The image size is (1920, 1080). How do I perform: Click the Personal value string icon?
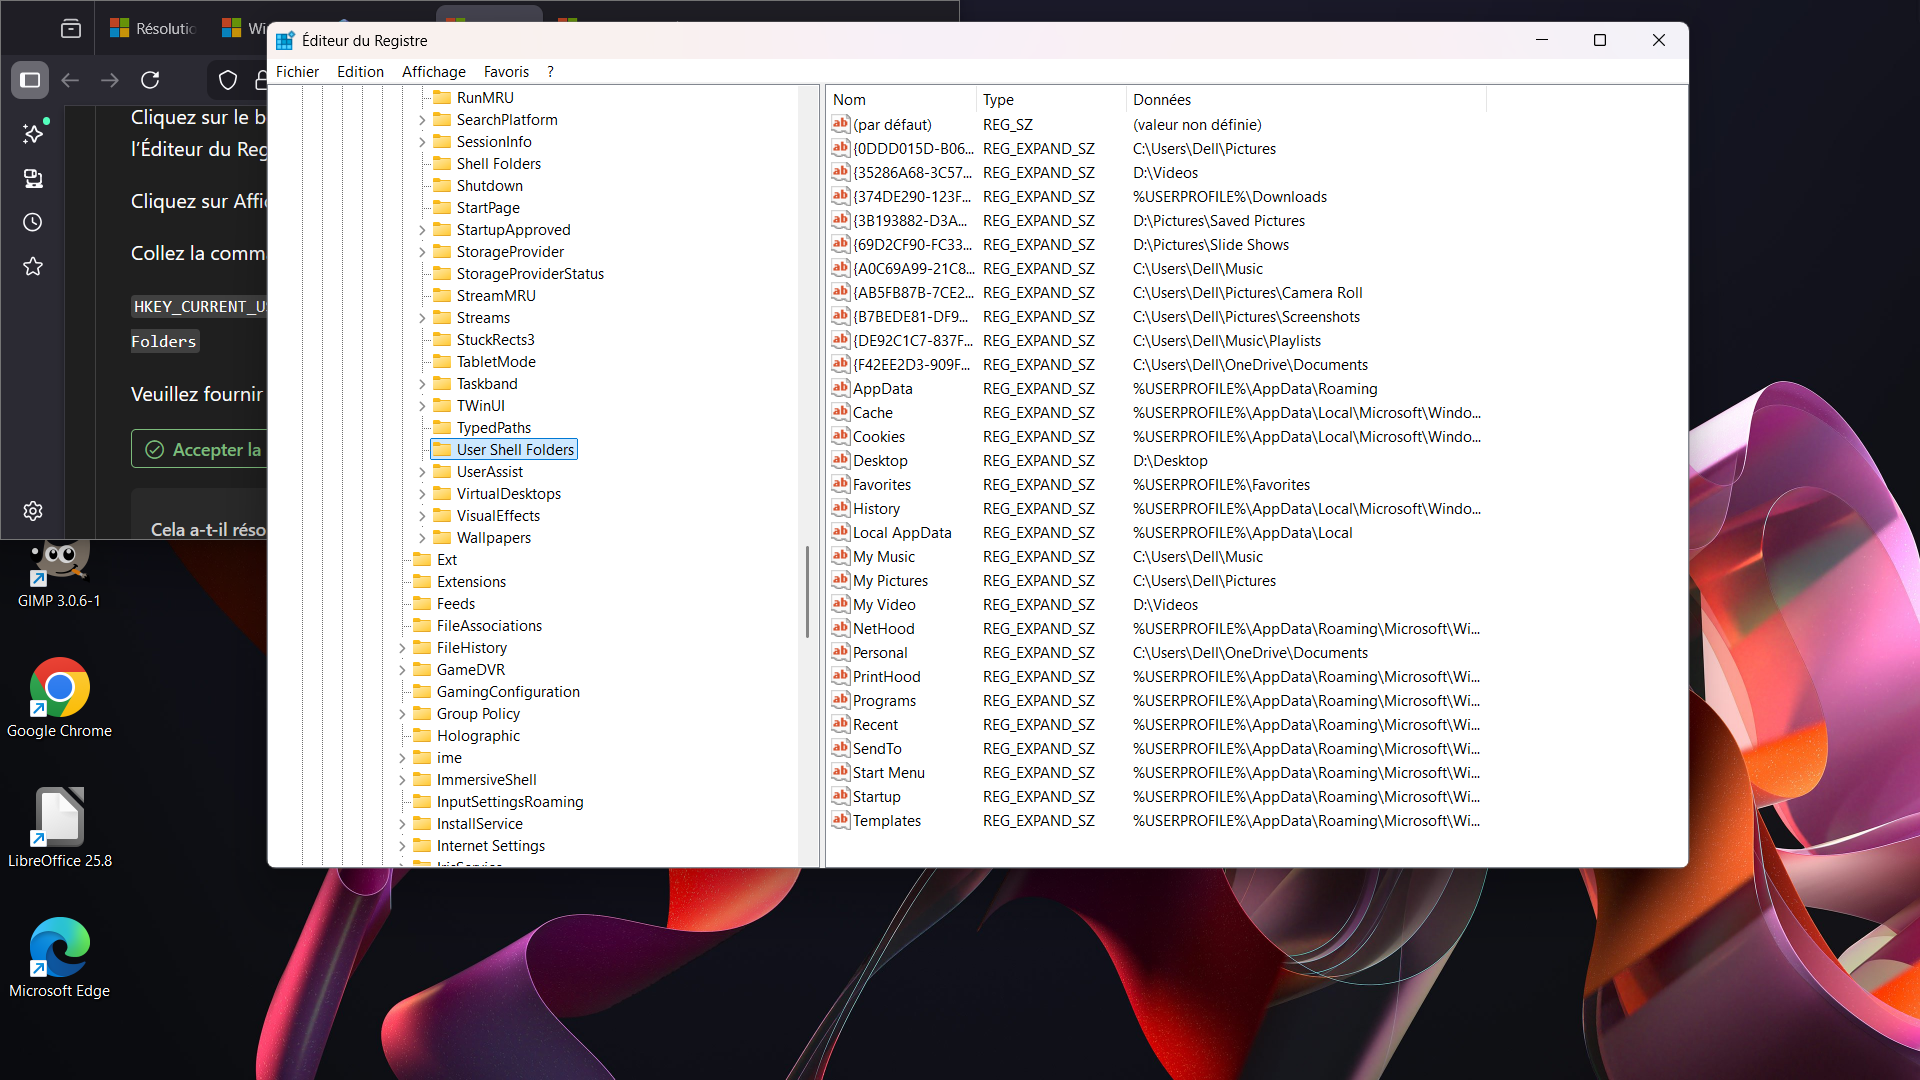[x=841, y=652]
